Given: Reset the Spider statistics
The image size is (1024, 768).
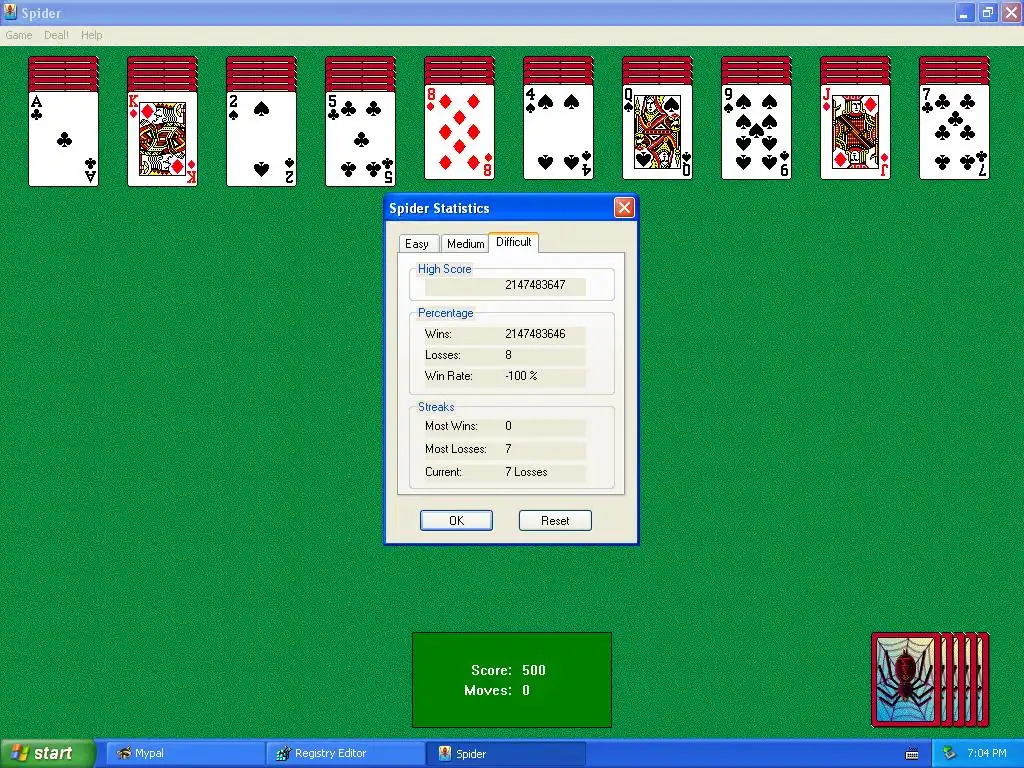Looking at the screenshot, I should point(555,520).
